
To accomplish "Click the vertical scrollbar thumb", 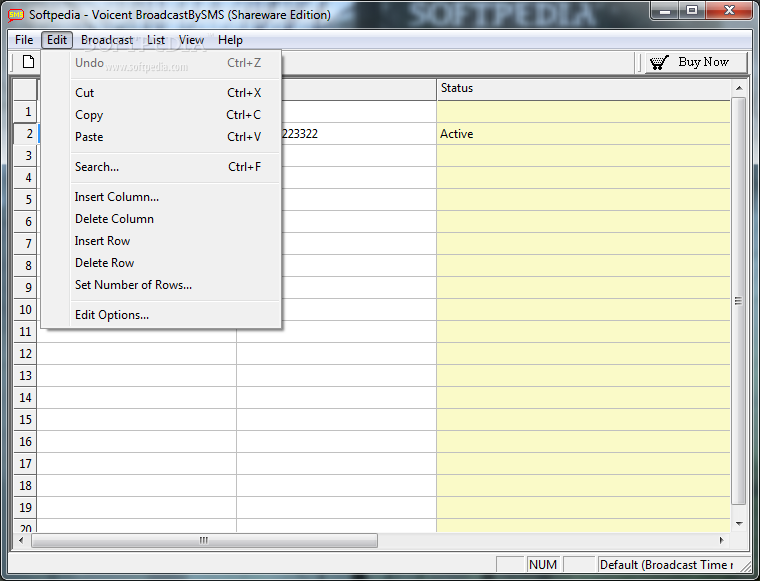I will pyautogui.click(x=739, y=301).
